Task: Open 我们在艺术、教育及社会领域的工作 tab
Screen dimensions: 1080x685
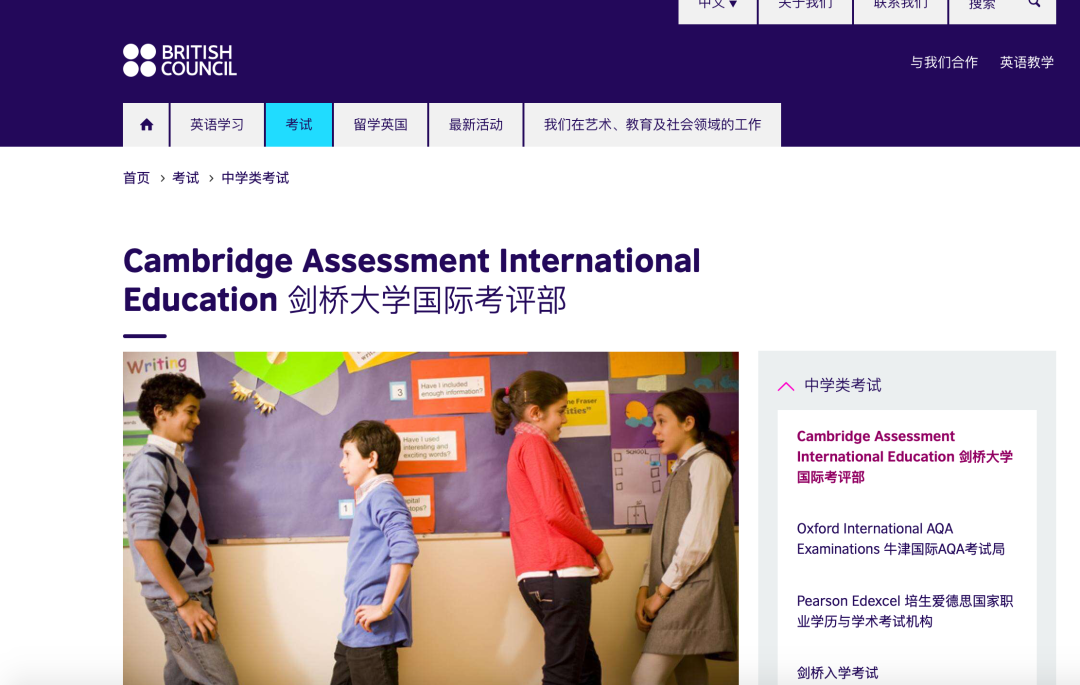Action: 652,125
